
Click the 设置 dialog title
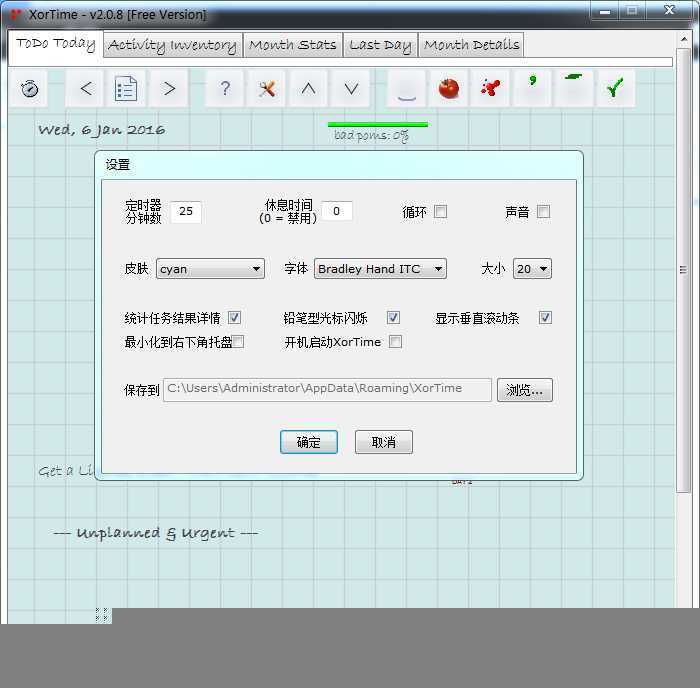coord(118,165)
